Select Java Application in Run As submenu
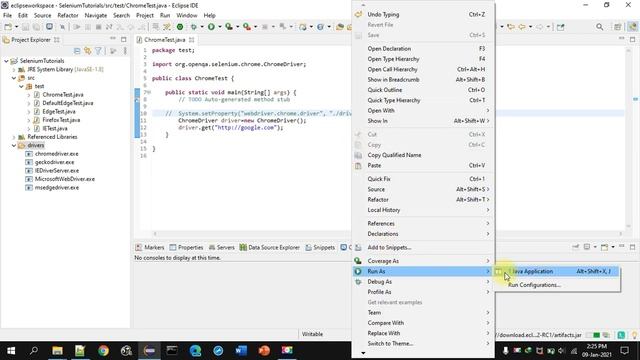The image size is (640, 360). click(558, 271)
